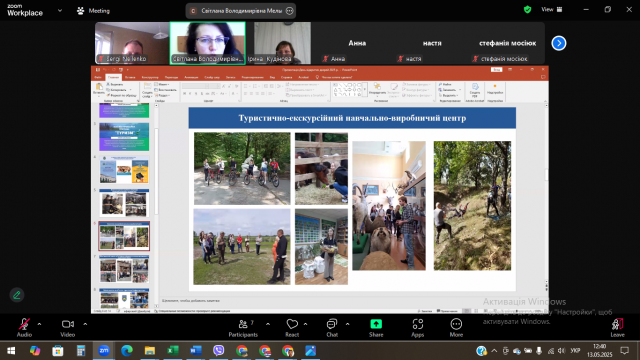Select slide 3 ТУРИЗМ thumbnail
Viewport: 640px width, 360px height.
click(124, 137)
